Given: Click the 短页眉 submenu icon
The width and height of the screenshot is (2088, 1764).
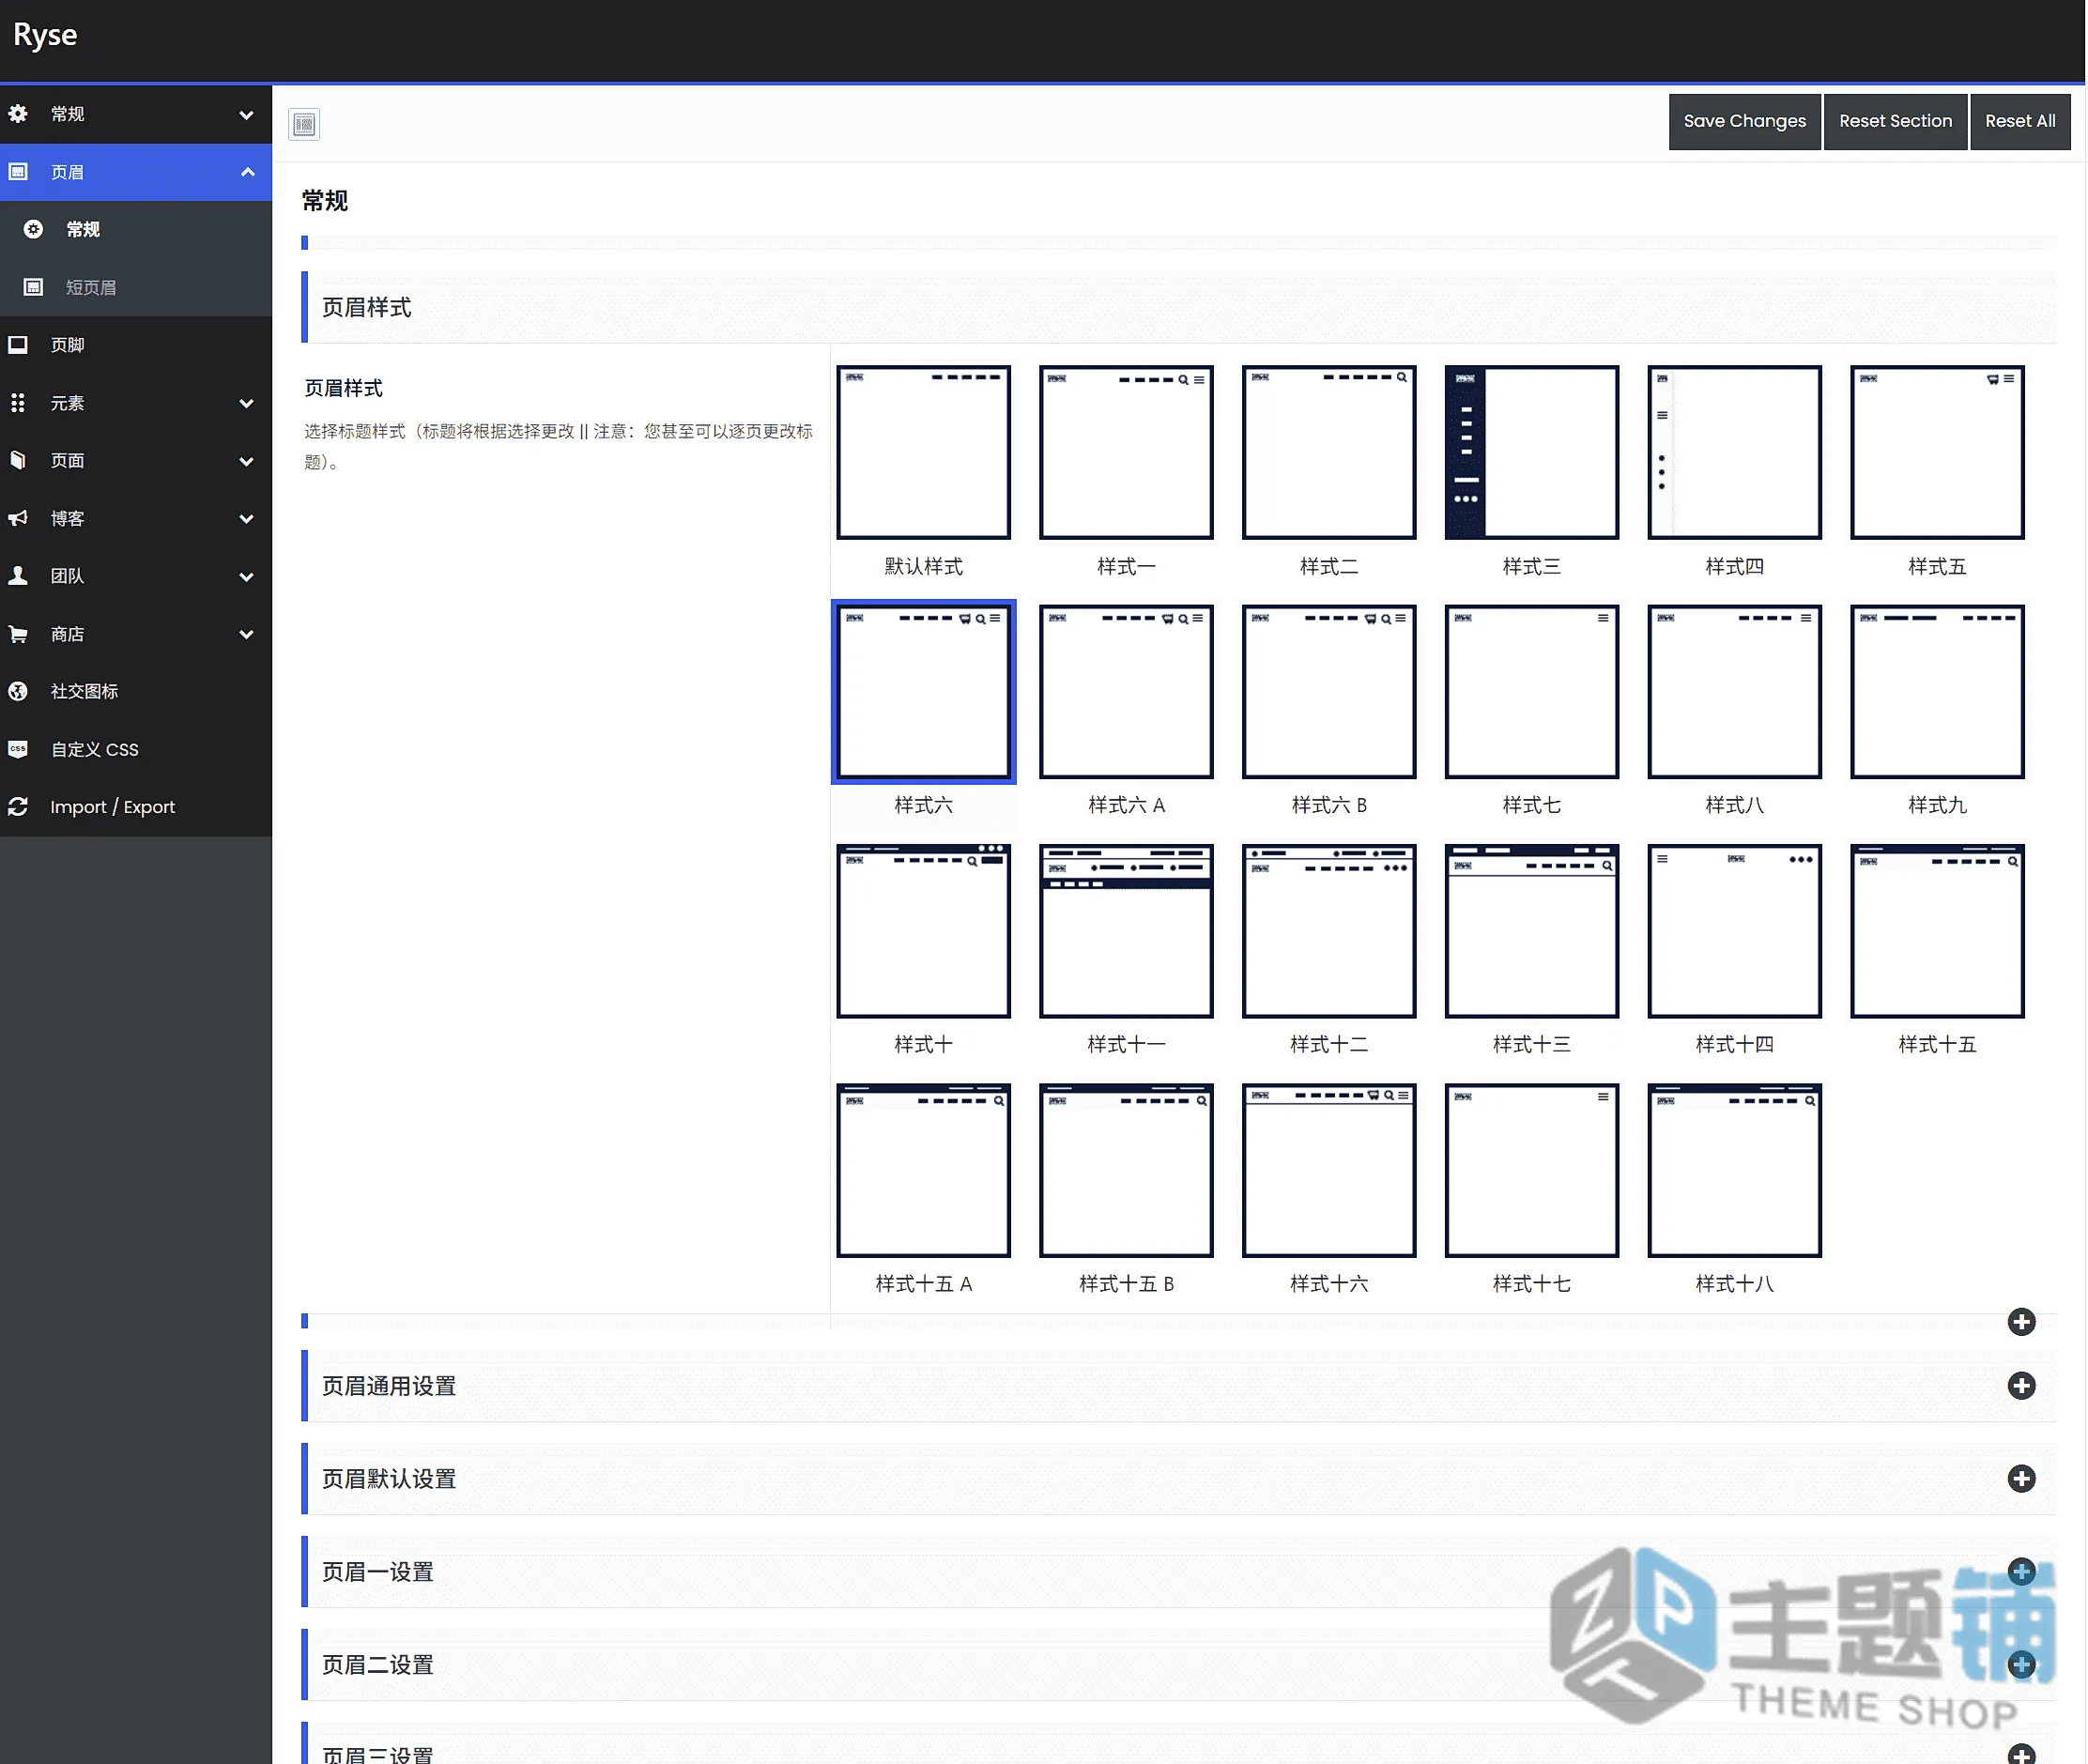Looking at the screenshot, I should 33,287.
